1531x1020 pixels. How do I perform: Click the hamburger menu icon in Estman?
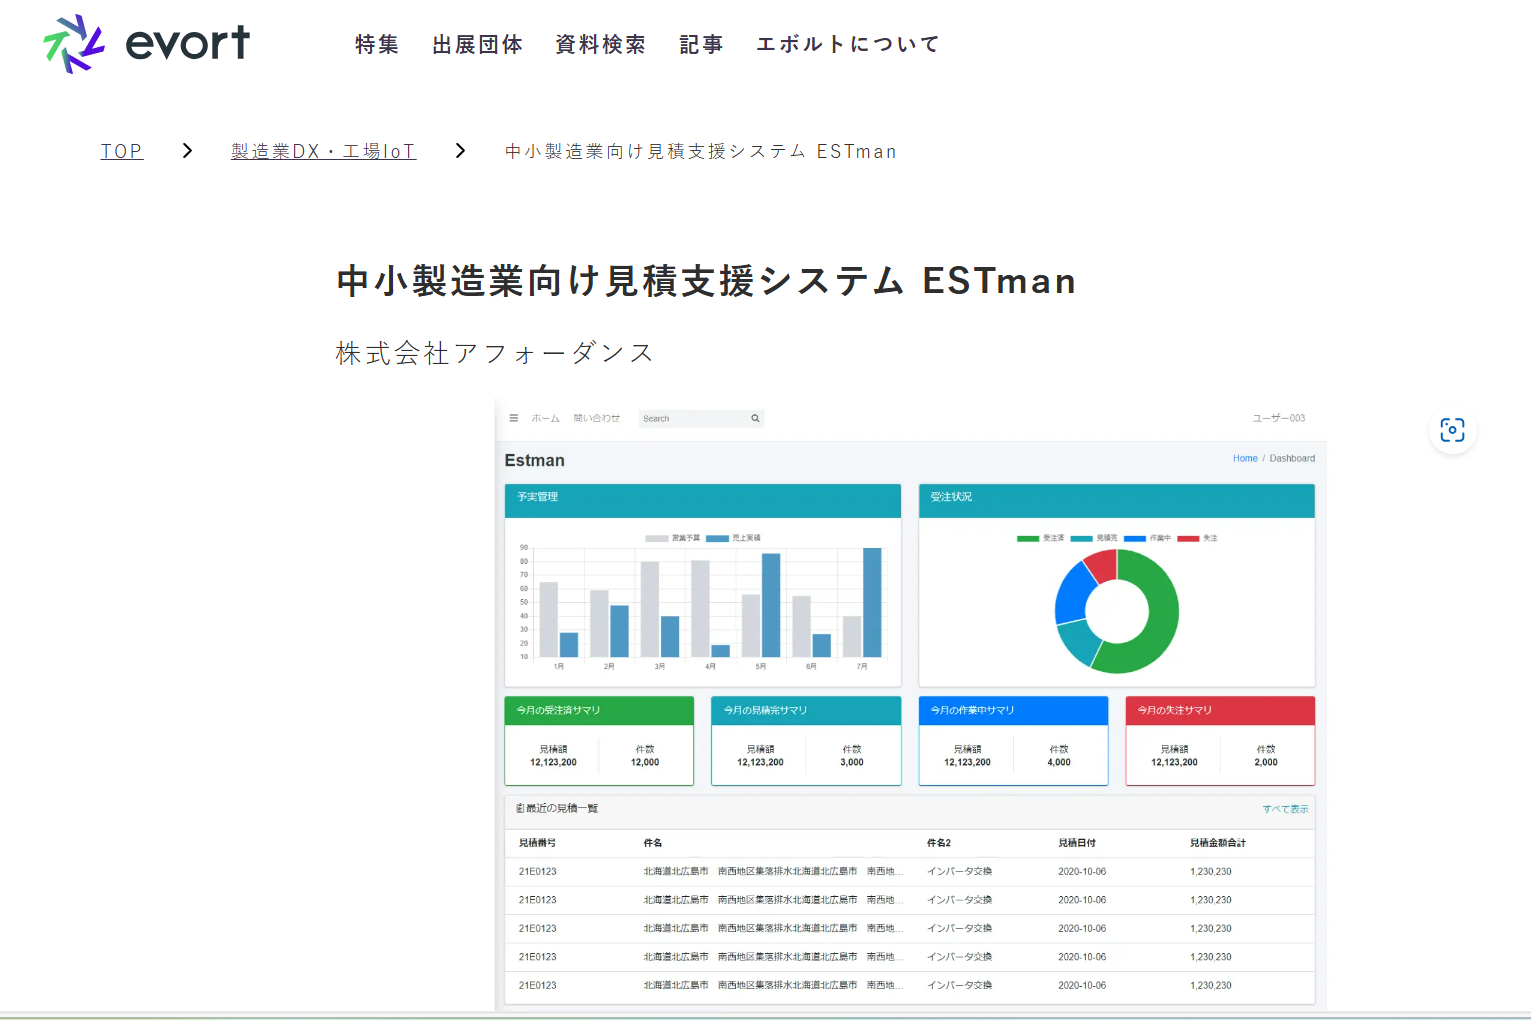coord(514,418)
